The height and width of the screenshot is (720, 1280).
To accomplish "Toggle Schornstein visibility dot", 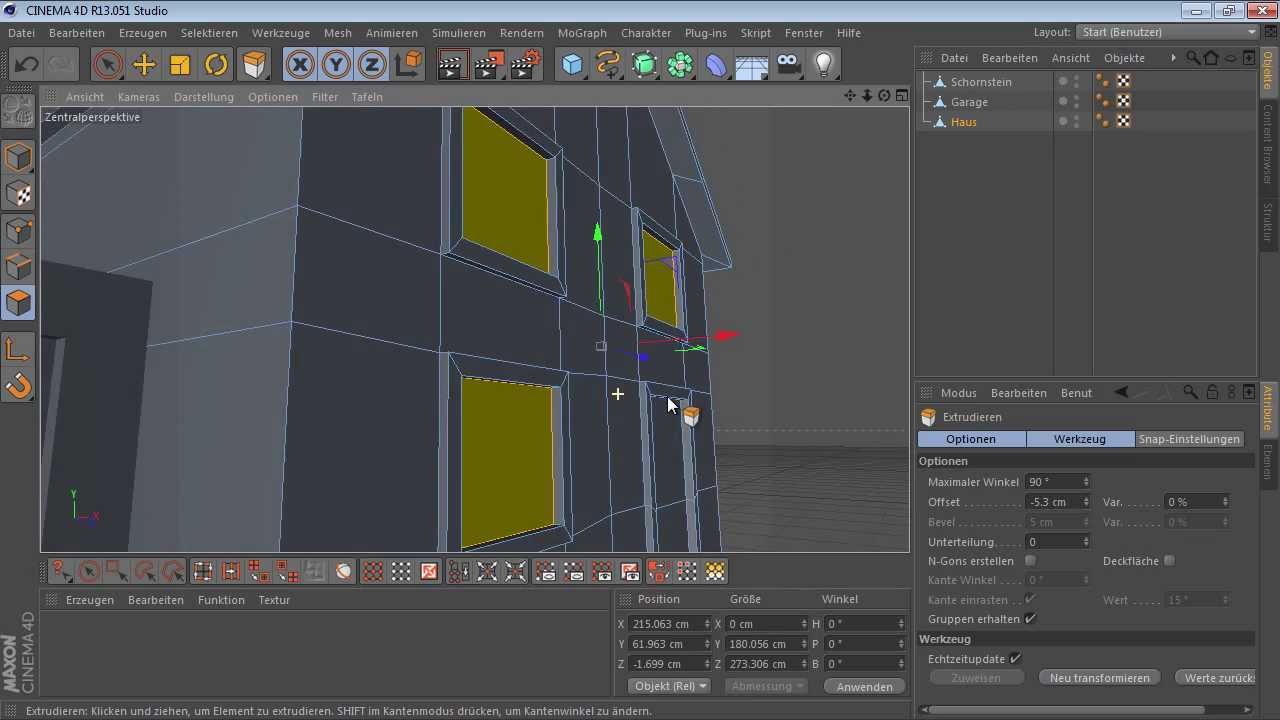I will [x=1063, y=80].
